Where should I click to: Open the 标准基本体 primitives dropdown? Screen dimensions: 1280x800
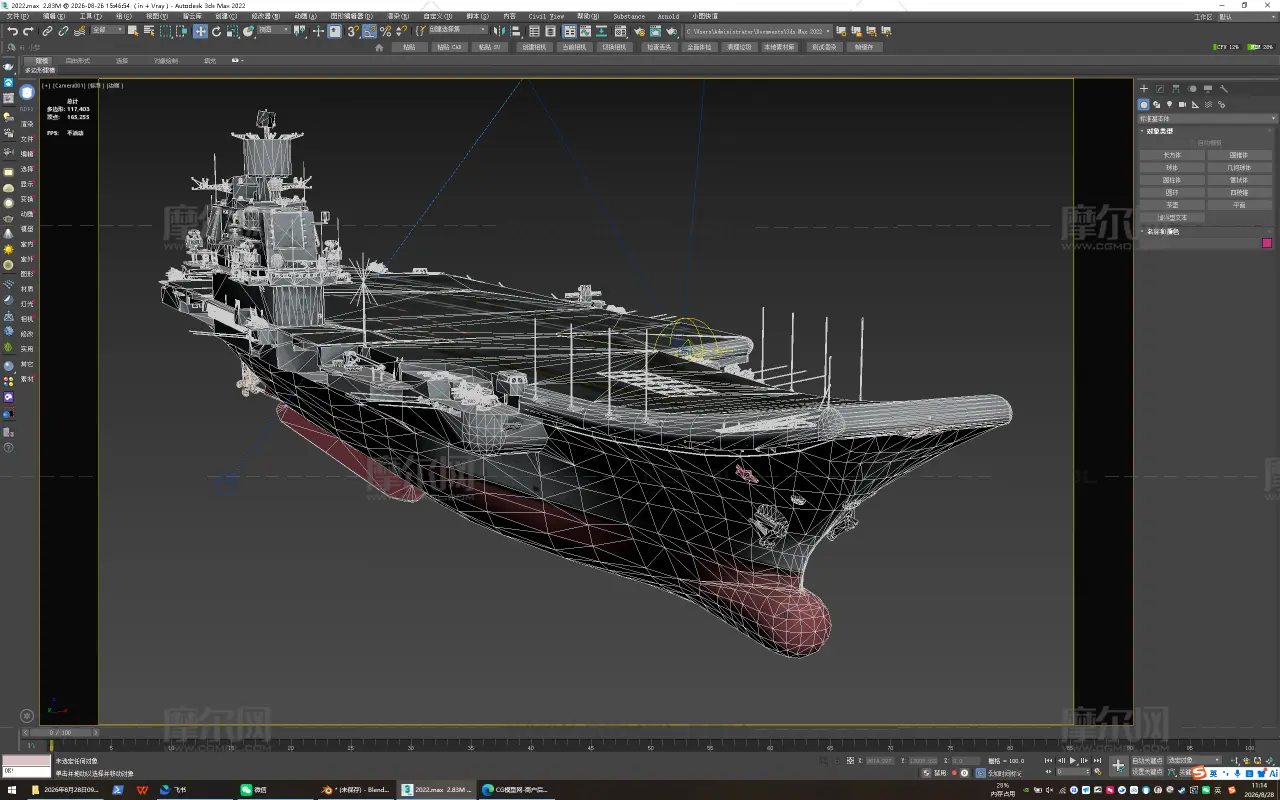[1208, 118]
